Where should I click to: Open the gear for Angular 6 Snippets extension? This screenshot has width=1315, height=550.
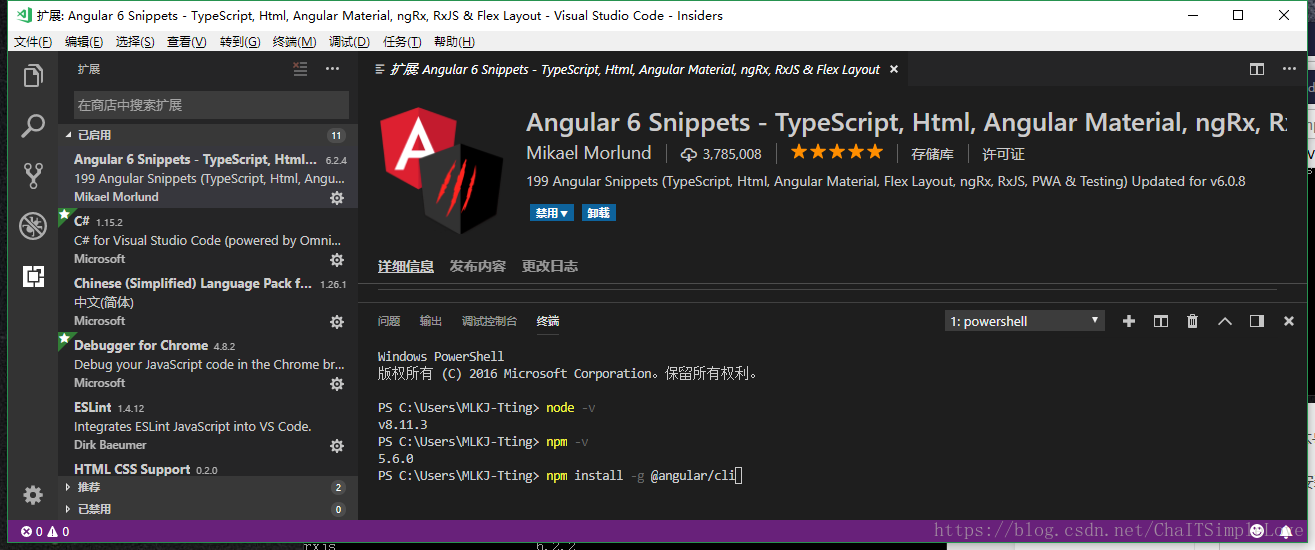point(337,198)
